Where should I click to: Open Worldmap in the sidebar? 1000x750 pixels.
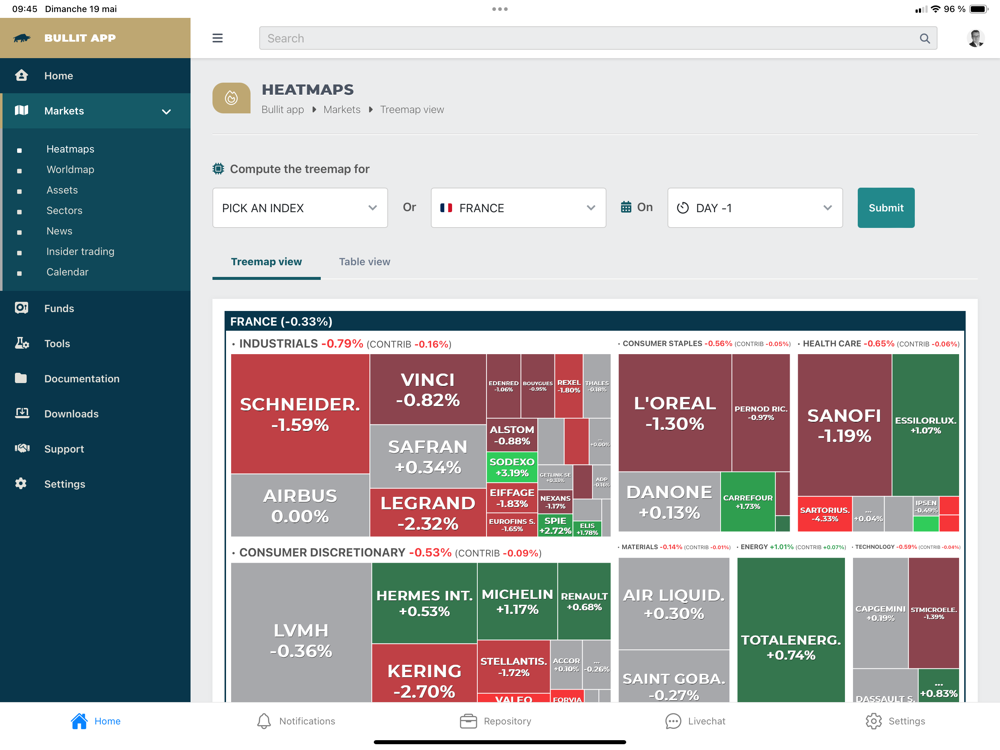[70, 170]
